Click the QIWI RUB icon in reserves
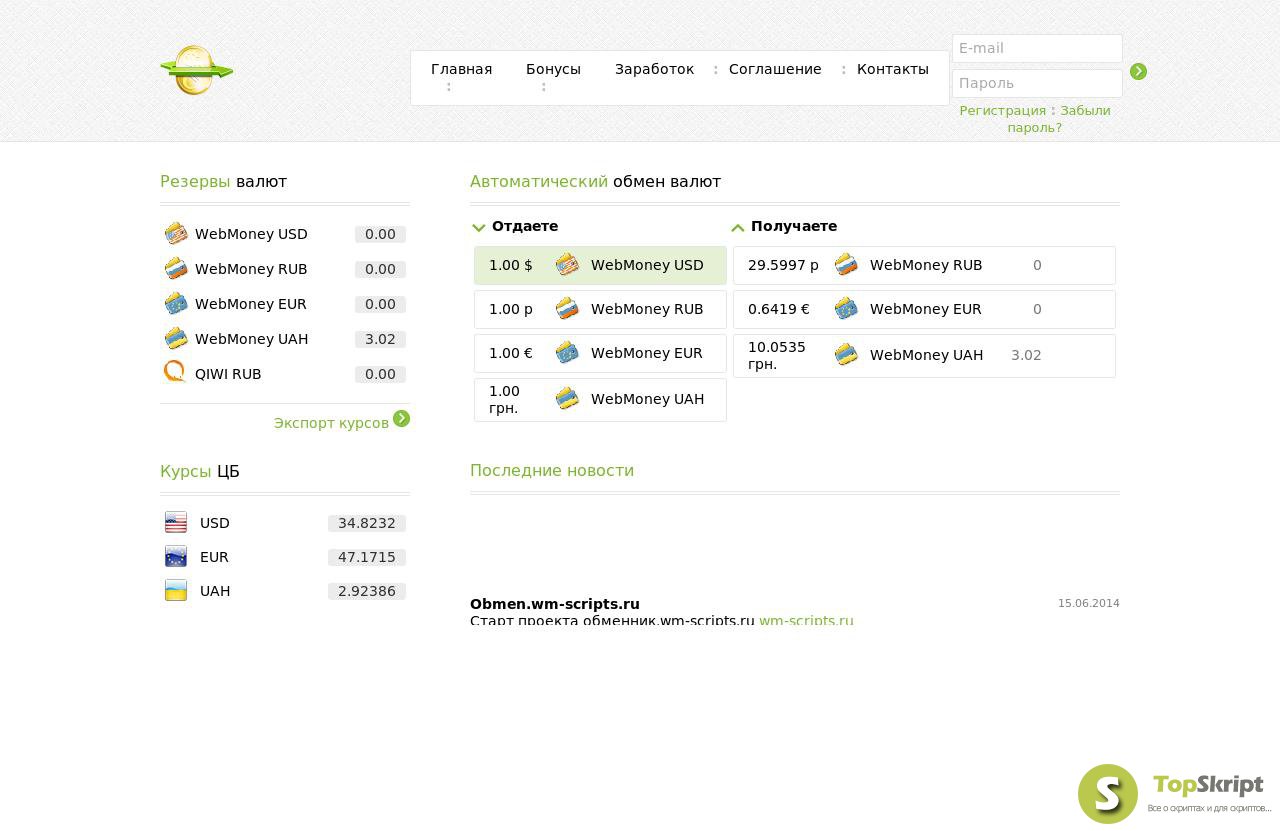 (175, 372)
